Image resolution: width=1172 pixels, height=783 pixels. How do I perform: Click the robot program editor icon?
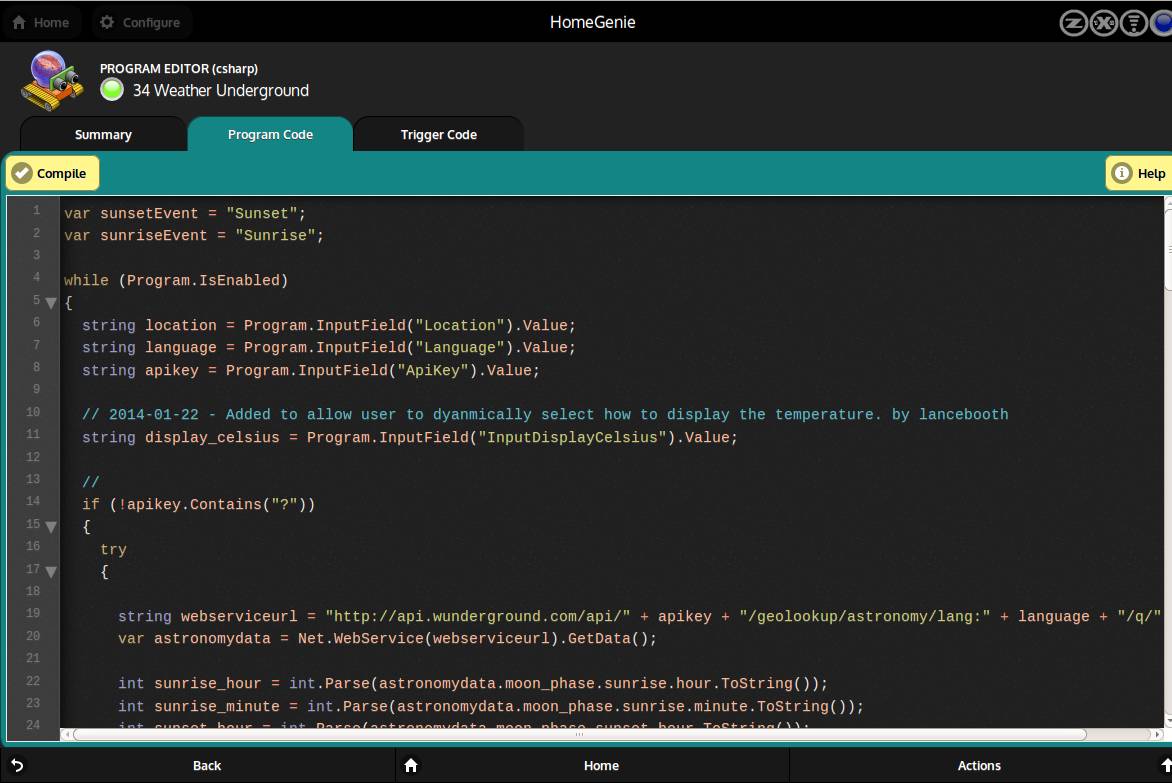coord(52,81)
